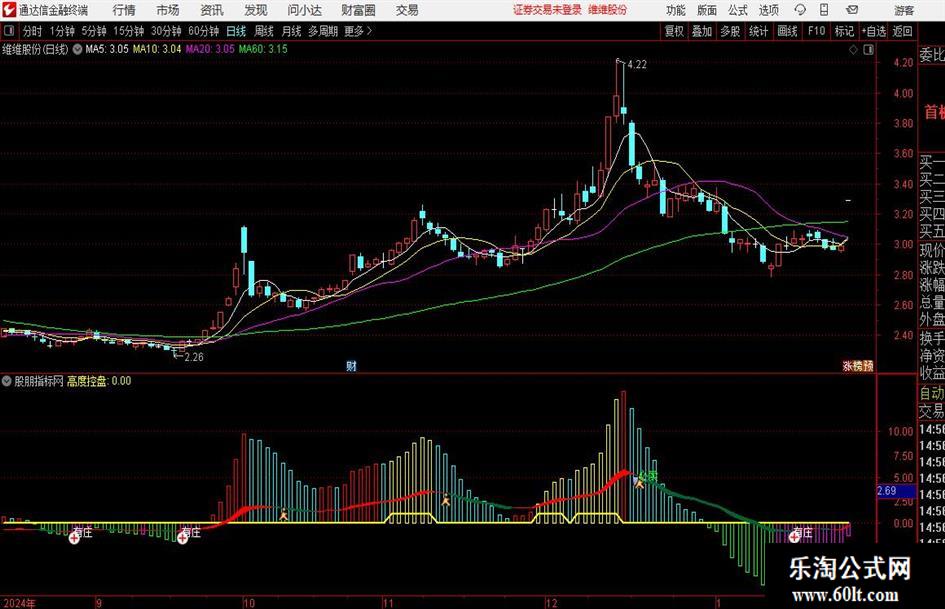Click the running-figure signal near November

[x=445, y=499]
